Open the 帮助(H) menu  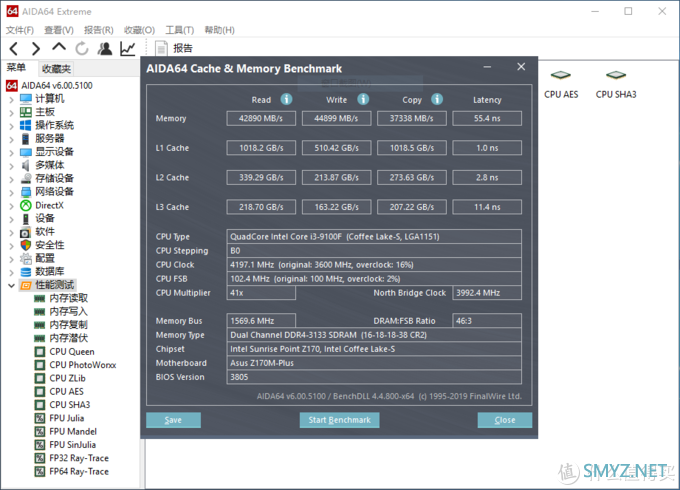click(219, 30)
